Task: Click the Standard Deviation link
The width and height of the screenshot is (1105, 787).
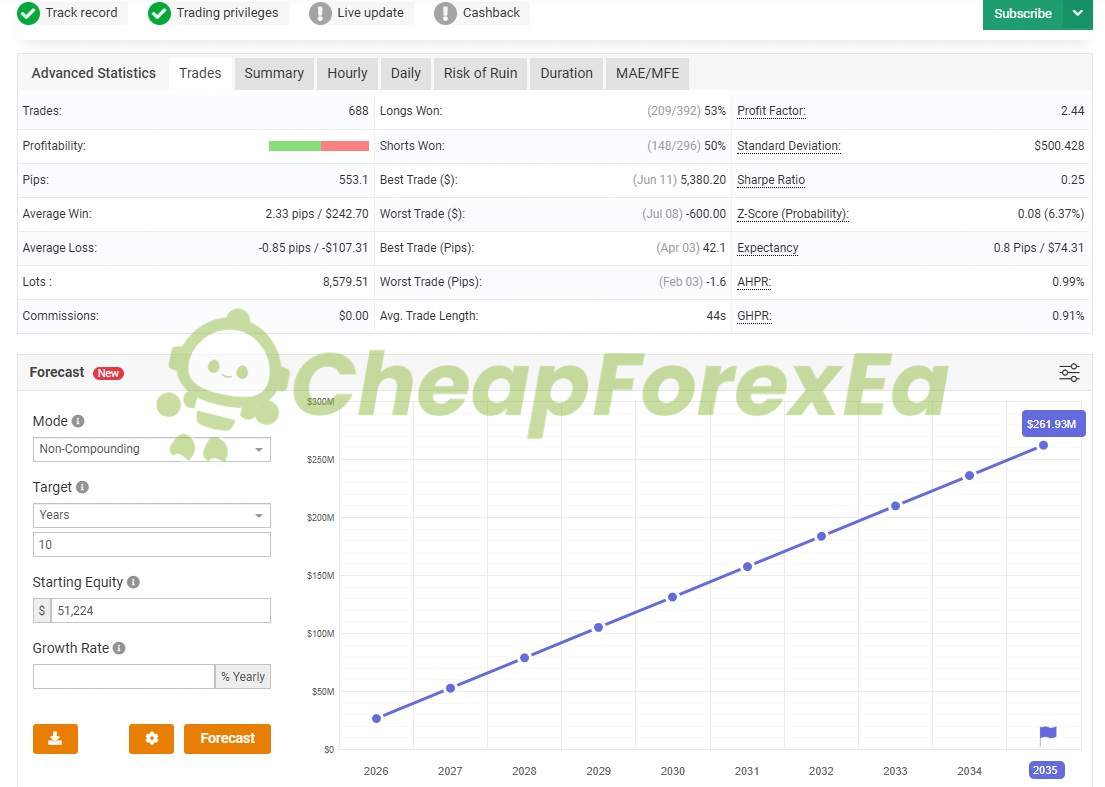Action: click(789, 146)
